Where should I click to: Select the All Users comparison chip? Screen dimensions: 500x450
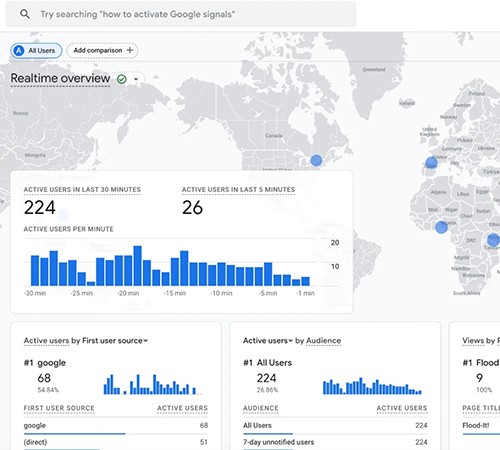click(x=36, y=51)
